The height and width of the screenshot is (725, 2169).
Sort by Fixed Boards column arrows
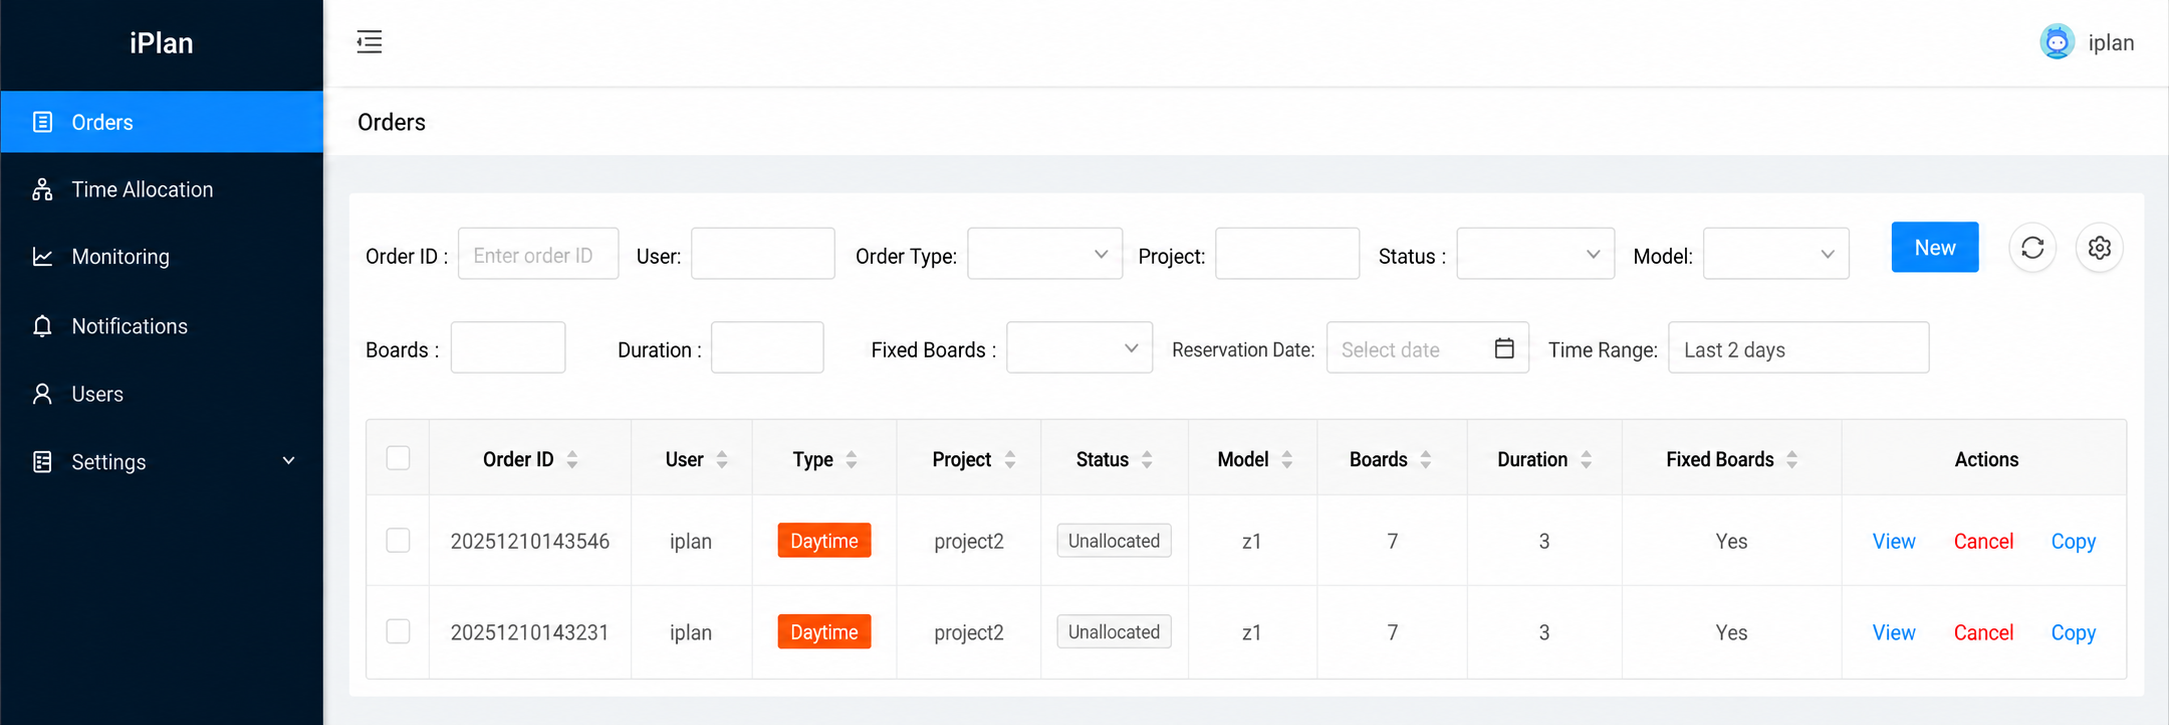(x=1792, y=460)
